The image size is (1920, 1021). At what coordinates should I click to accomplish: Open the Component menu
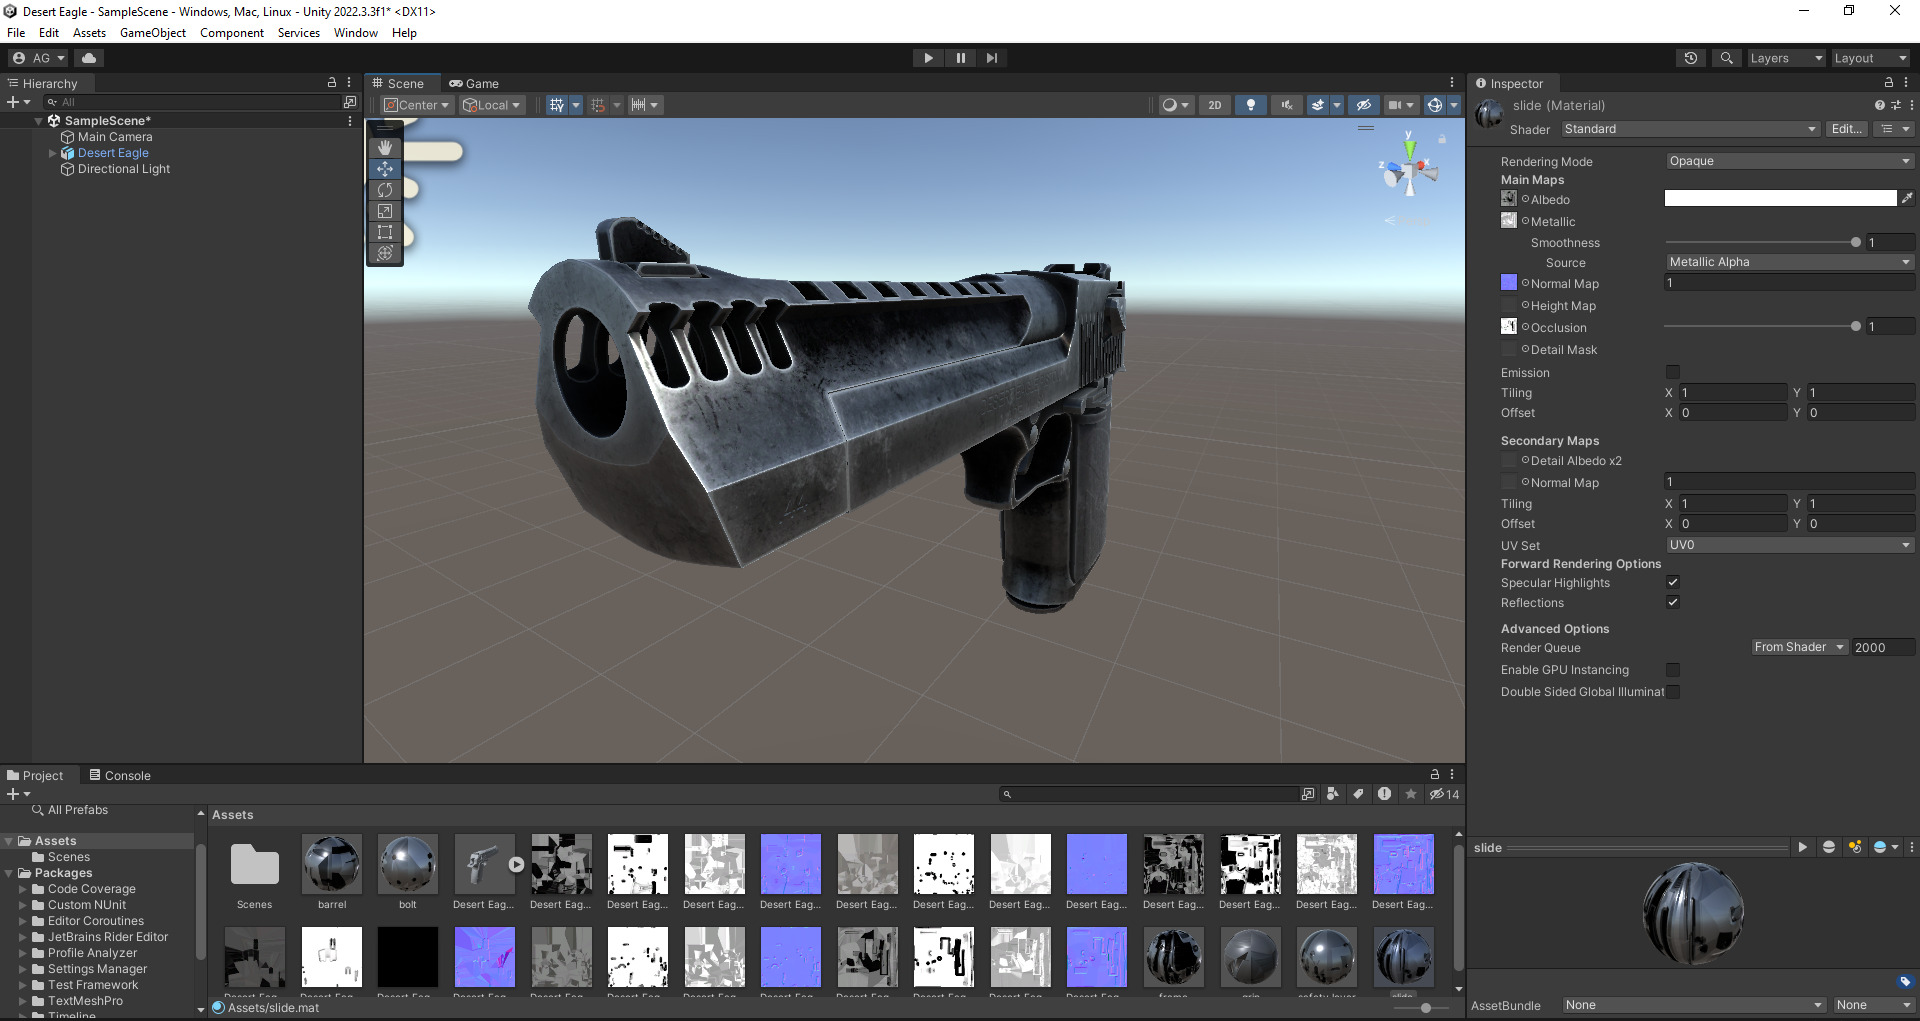(232, 33)
